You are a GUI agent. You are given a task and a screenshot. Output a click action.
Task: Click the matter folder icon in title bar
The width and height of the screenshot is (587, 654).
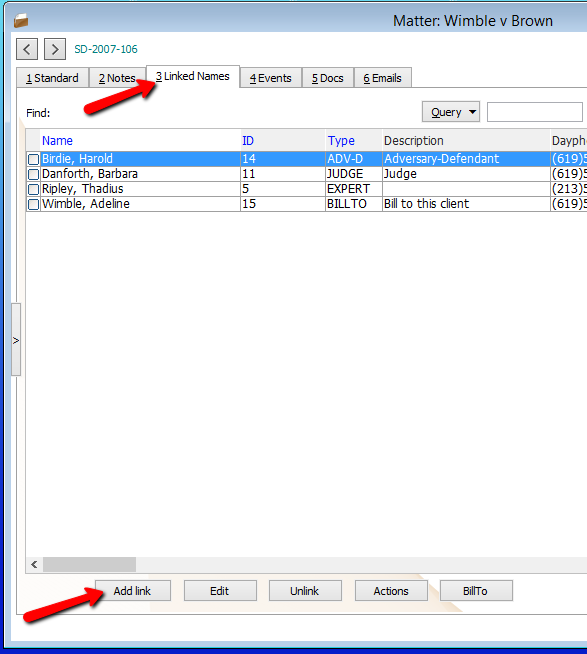pos(21,20)
